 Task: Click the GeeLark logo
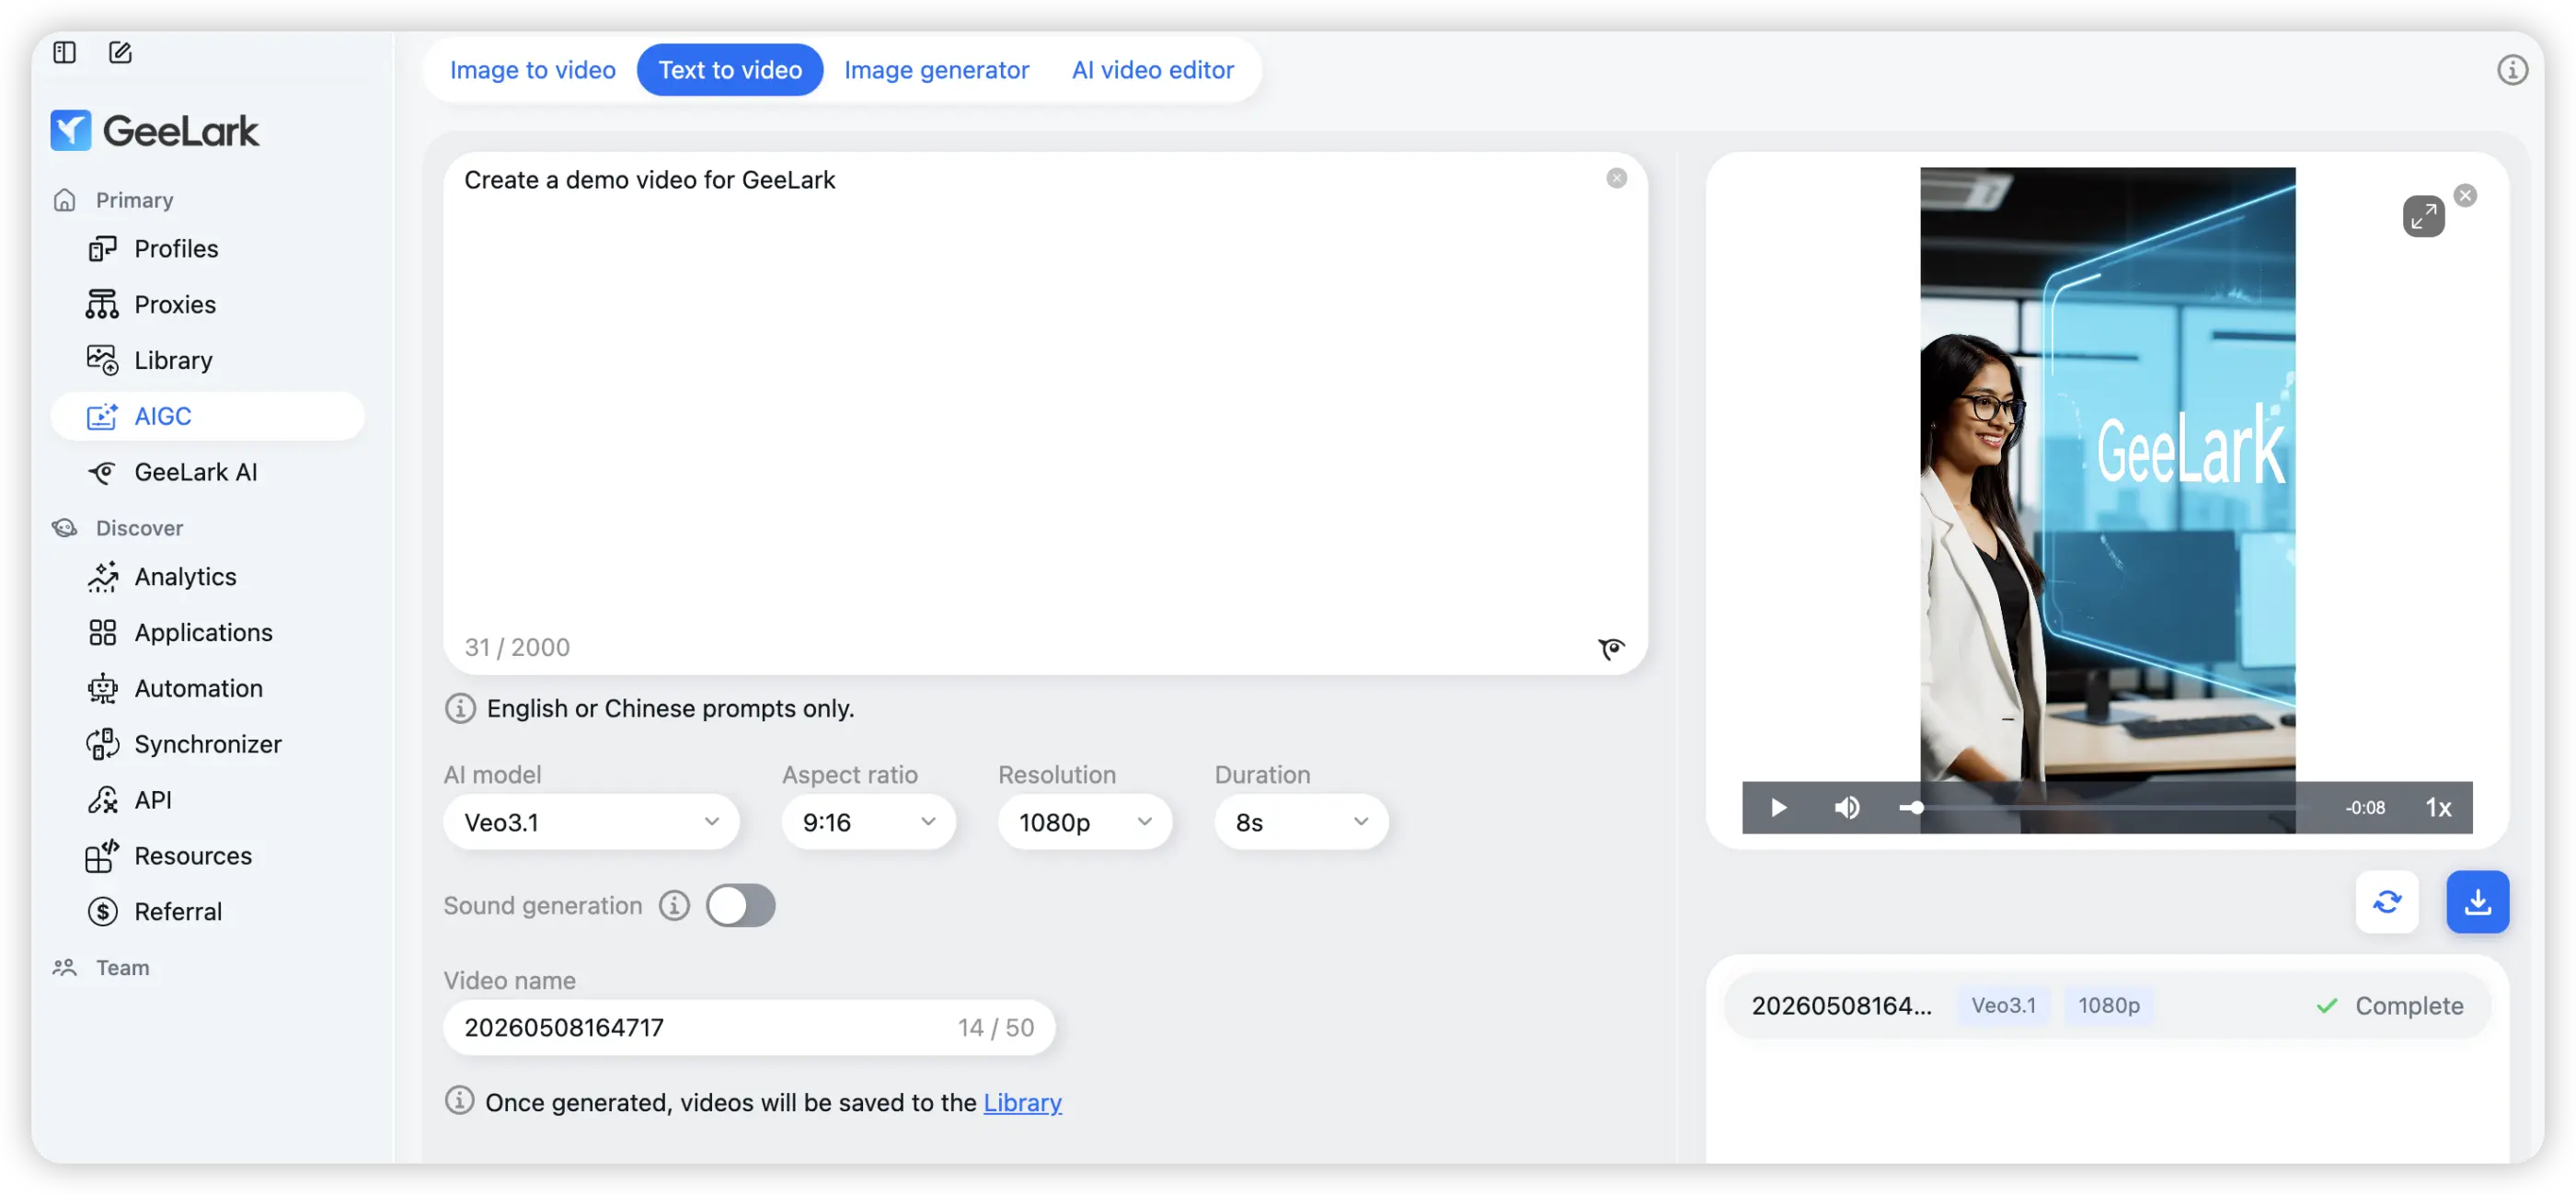coord(155,130)
